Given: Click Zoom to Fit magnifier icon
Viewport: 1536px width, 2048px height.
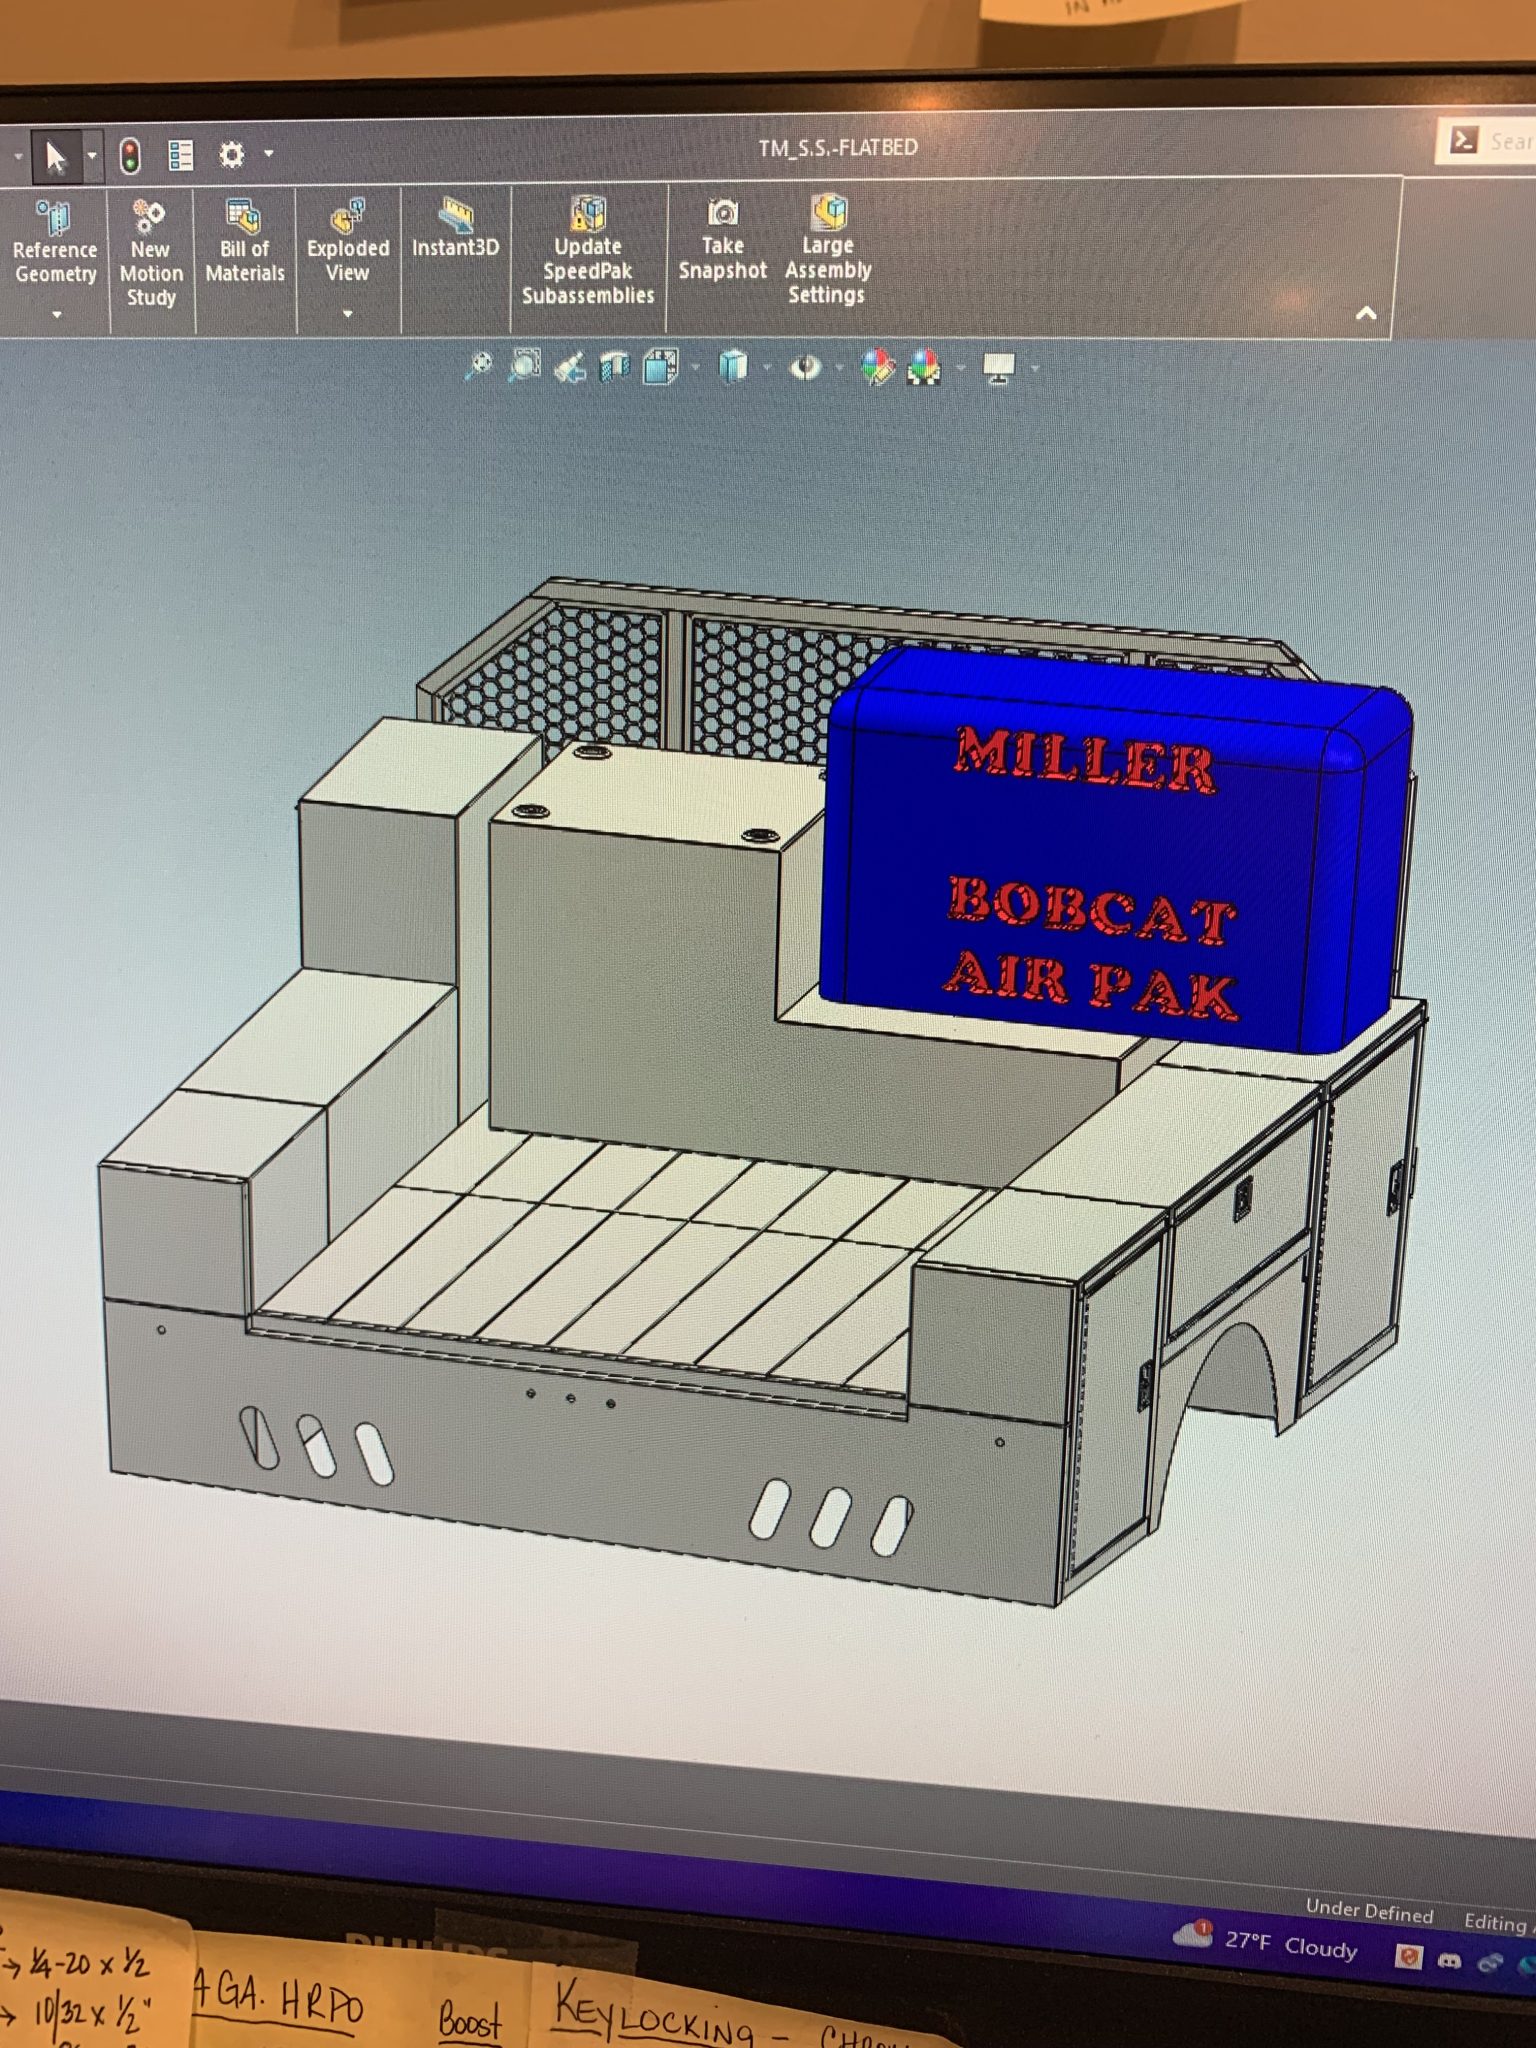Looking at the screenshot, I should [479, 366].
